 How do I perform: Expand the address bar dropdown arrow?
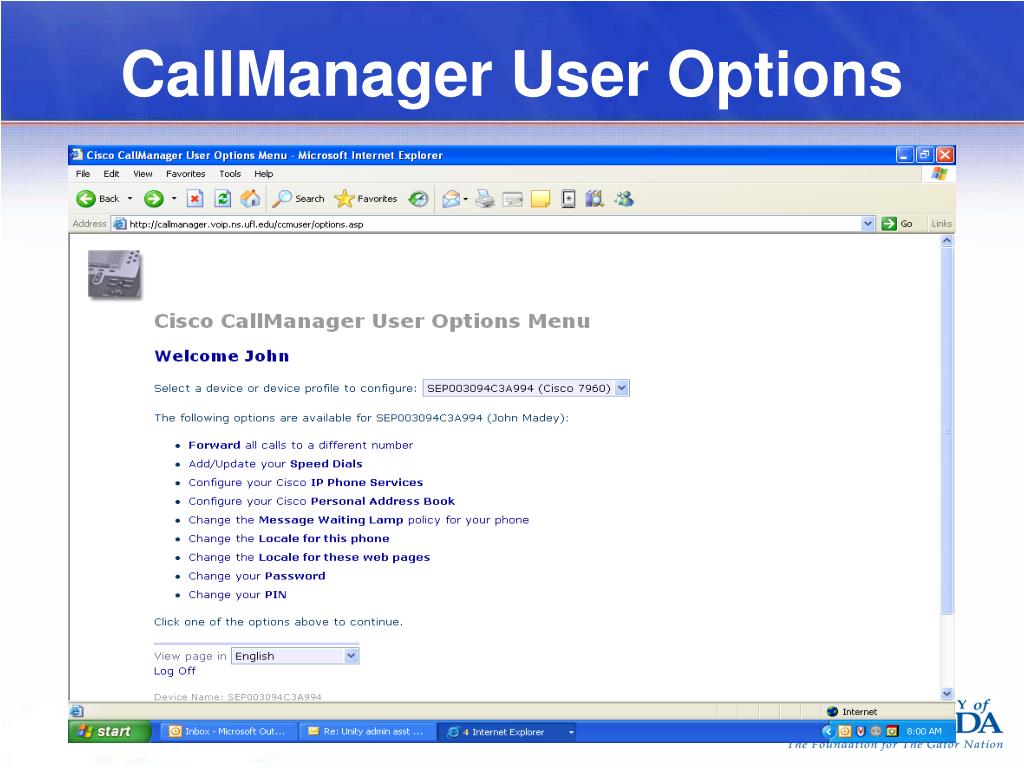pyautogui.click(x=868, y=224)
